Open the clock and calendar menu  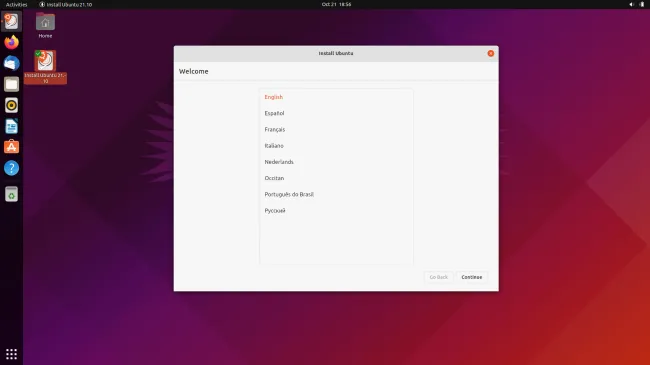click(x=336, y=4)
